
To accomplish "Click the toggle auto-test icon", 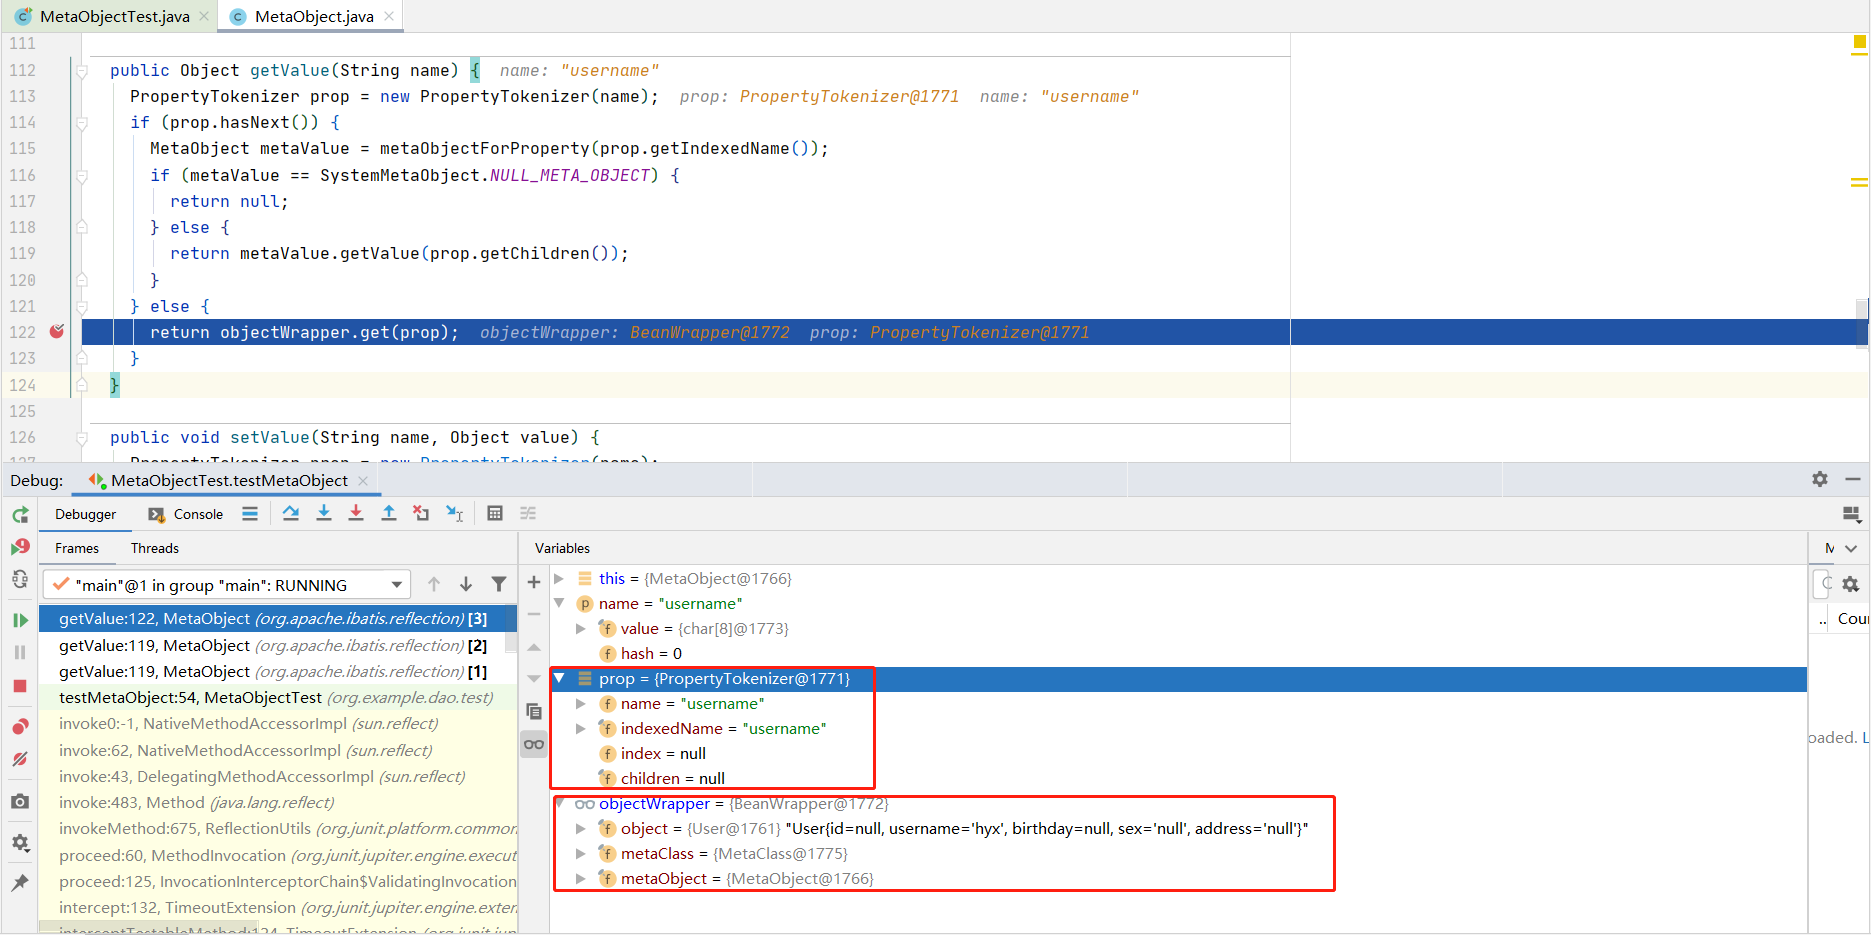I will (x=20, y=579).
